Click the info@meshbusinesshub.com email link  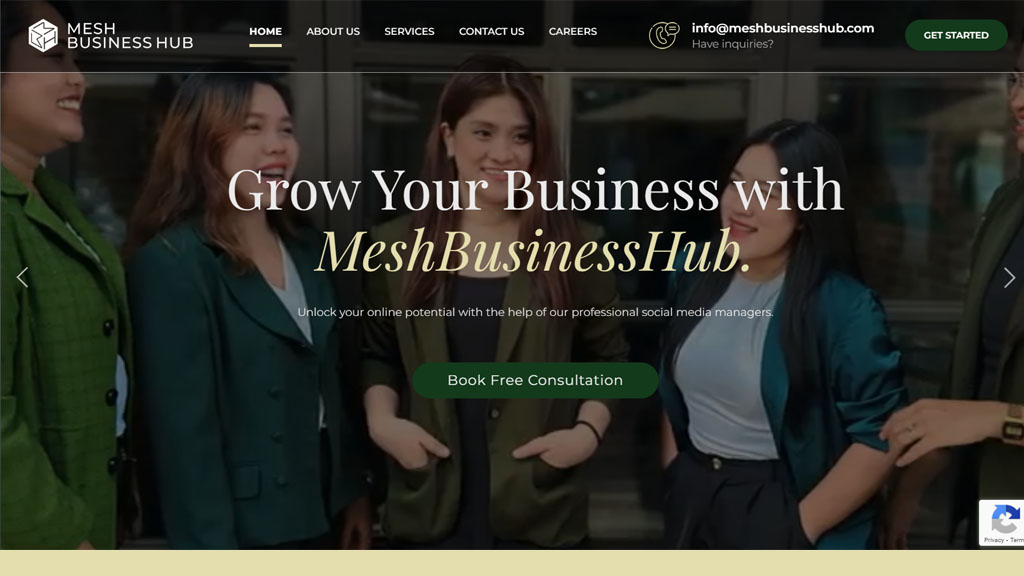coord(783,28)
